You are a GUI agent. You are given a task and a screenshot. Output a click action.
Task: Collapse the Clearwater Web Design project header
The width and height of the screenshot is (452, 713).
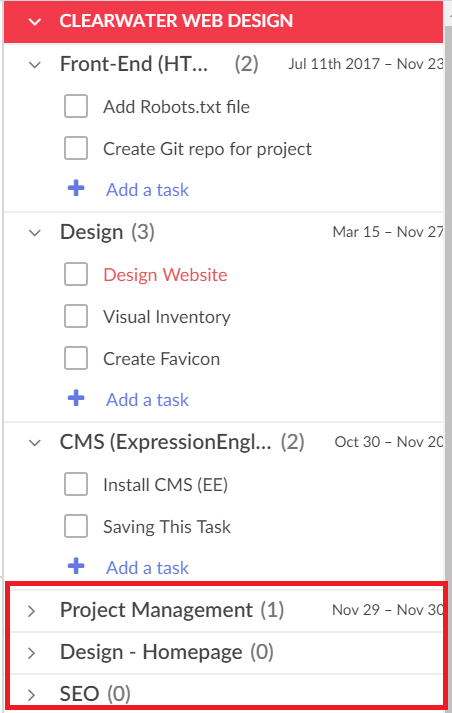tap(35, 22)
